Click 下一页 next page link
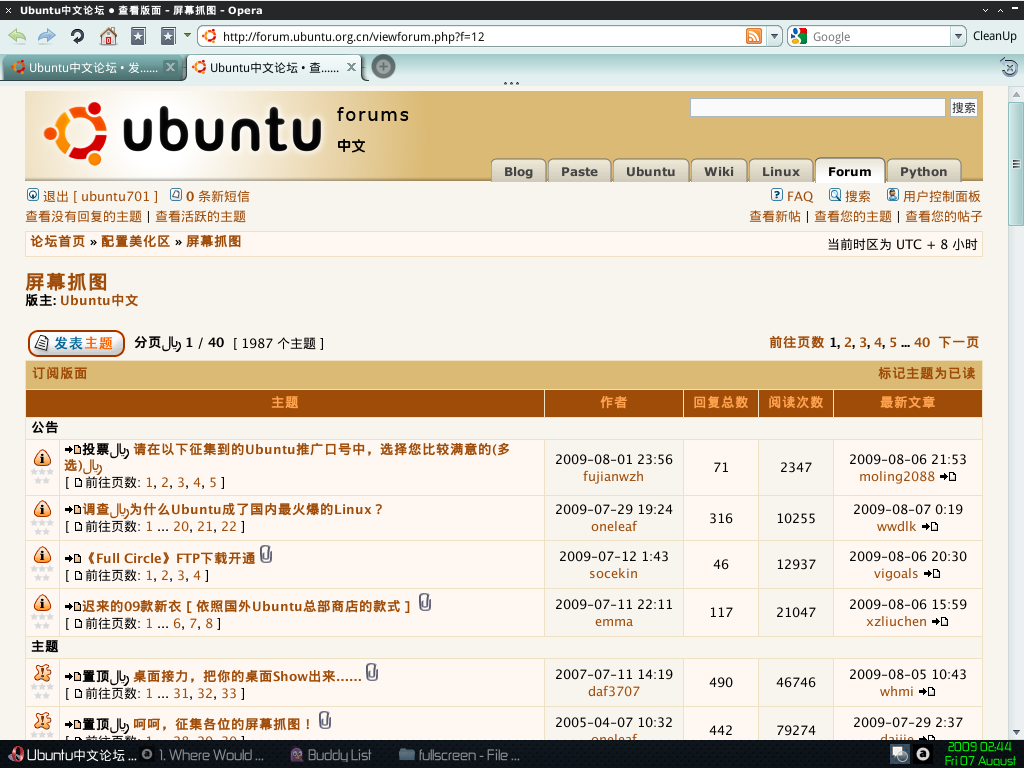Viewport: 1024px width, 768px height. (x=959, y=342)
